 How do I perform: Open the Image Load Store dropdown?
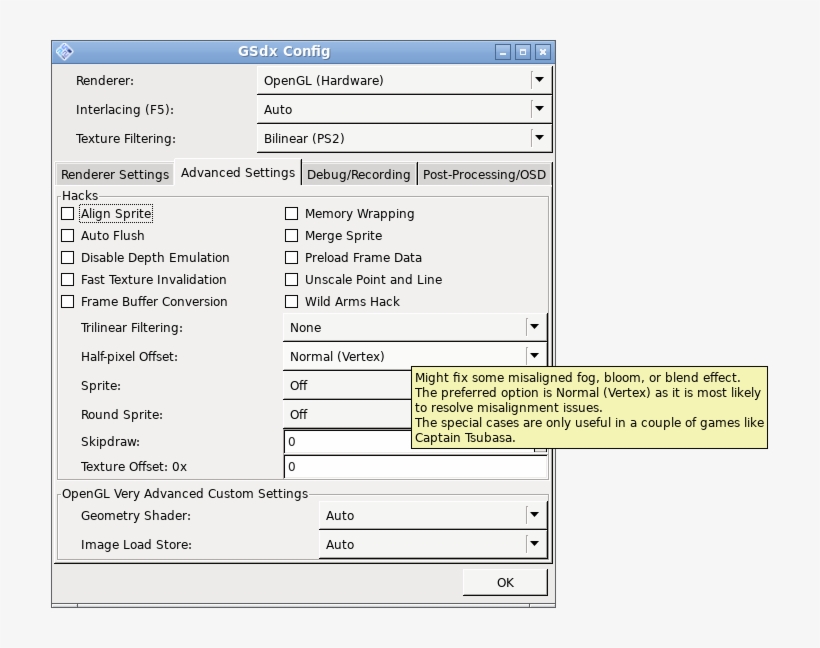534,544
